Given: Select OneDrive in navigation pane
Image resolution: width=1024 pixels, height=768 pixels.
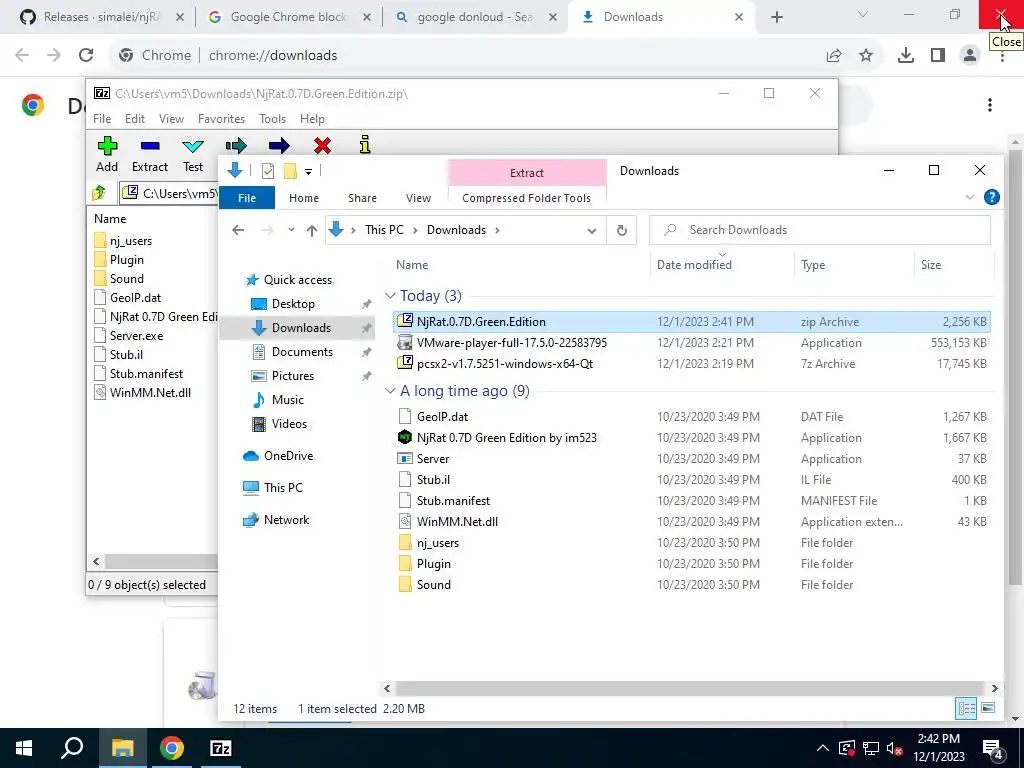Looking at the screenshot, I should click(x=288, y=456).
